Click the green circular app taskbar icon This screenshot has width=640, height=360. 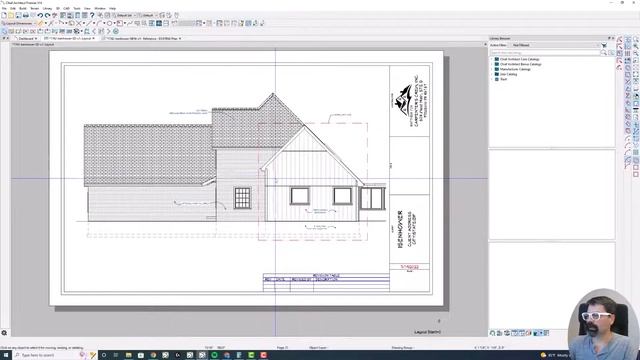pyautogui.click(x=214, y=355)
